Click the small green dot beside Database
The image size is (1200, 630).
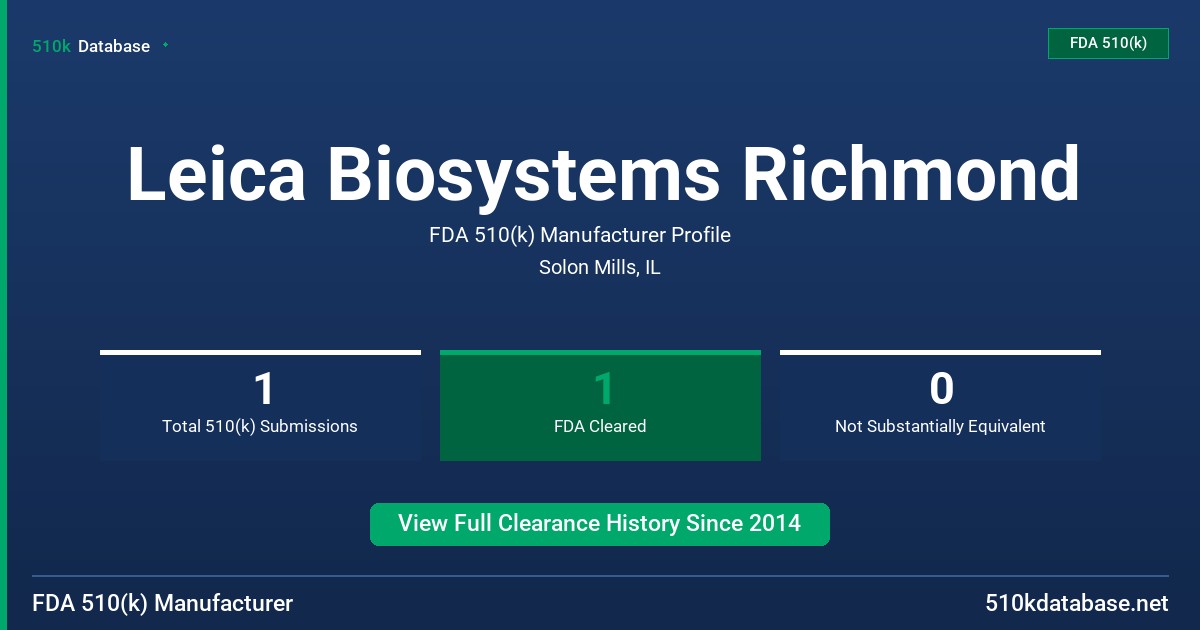coord(165,45)
